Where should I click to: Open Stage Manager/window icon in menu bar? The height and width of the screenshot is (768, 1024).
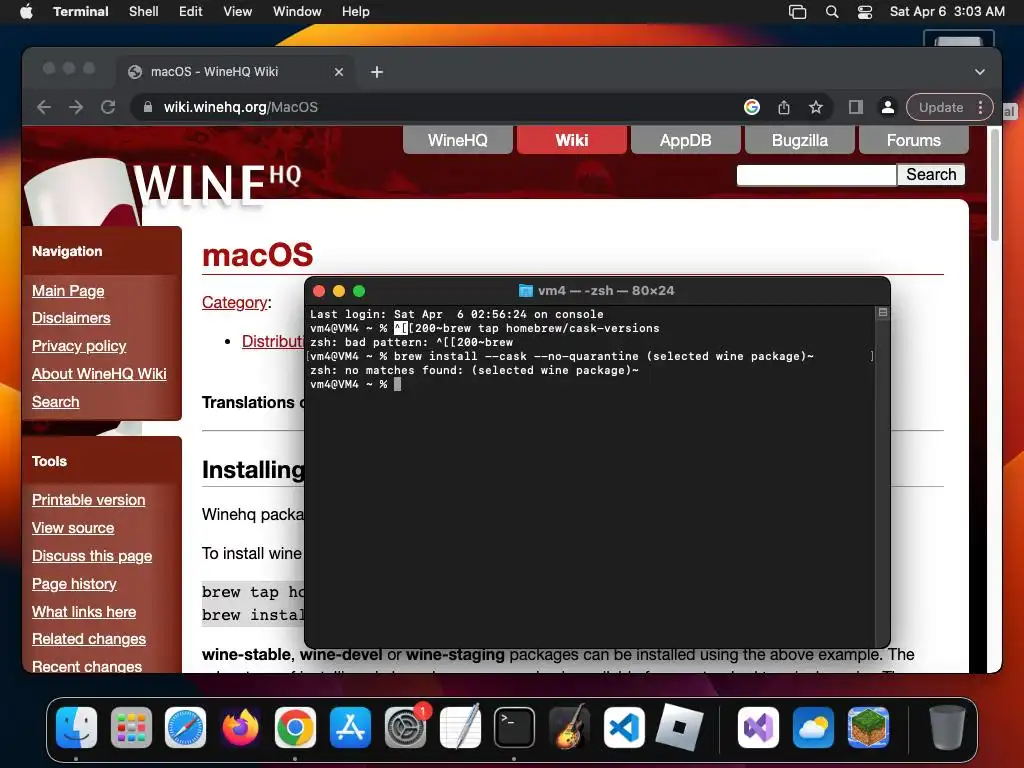pos(797,12)
